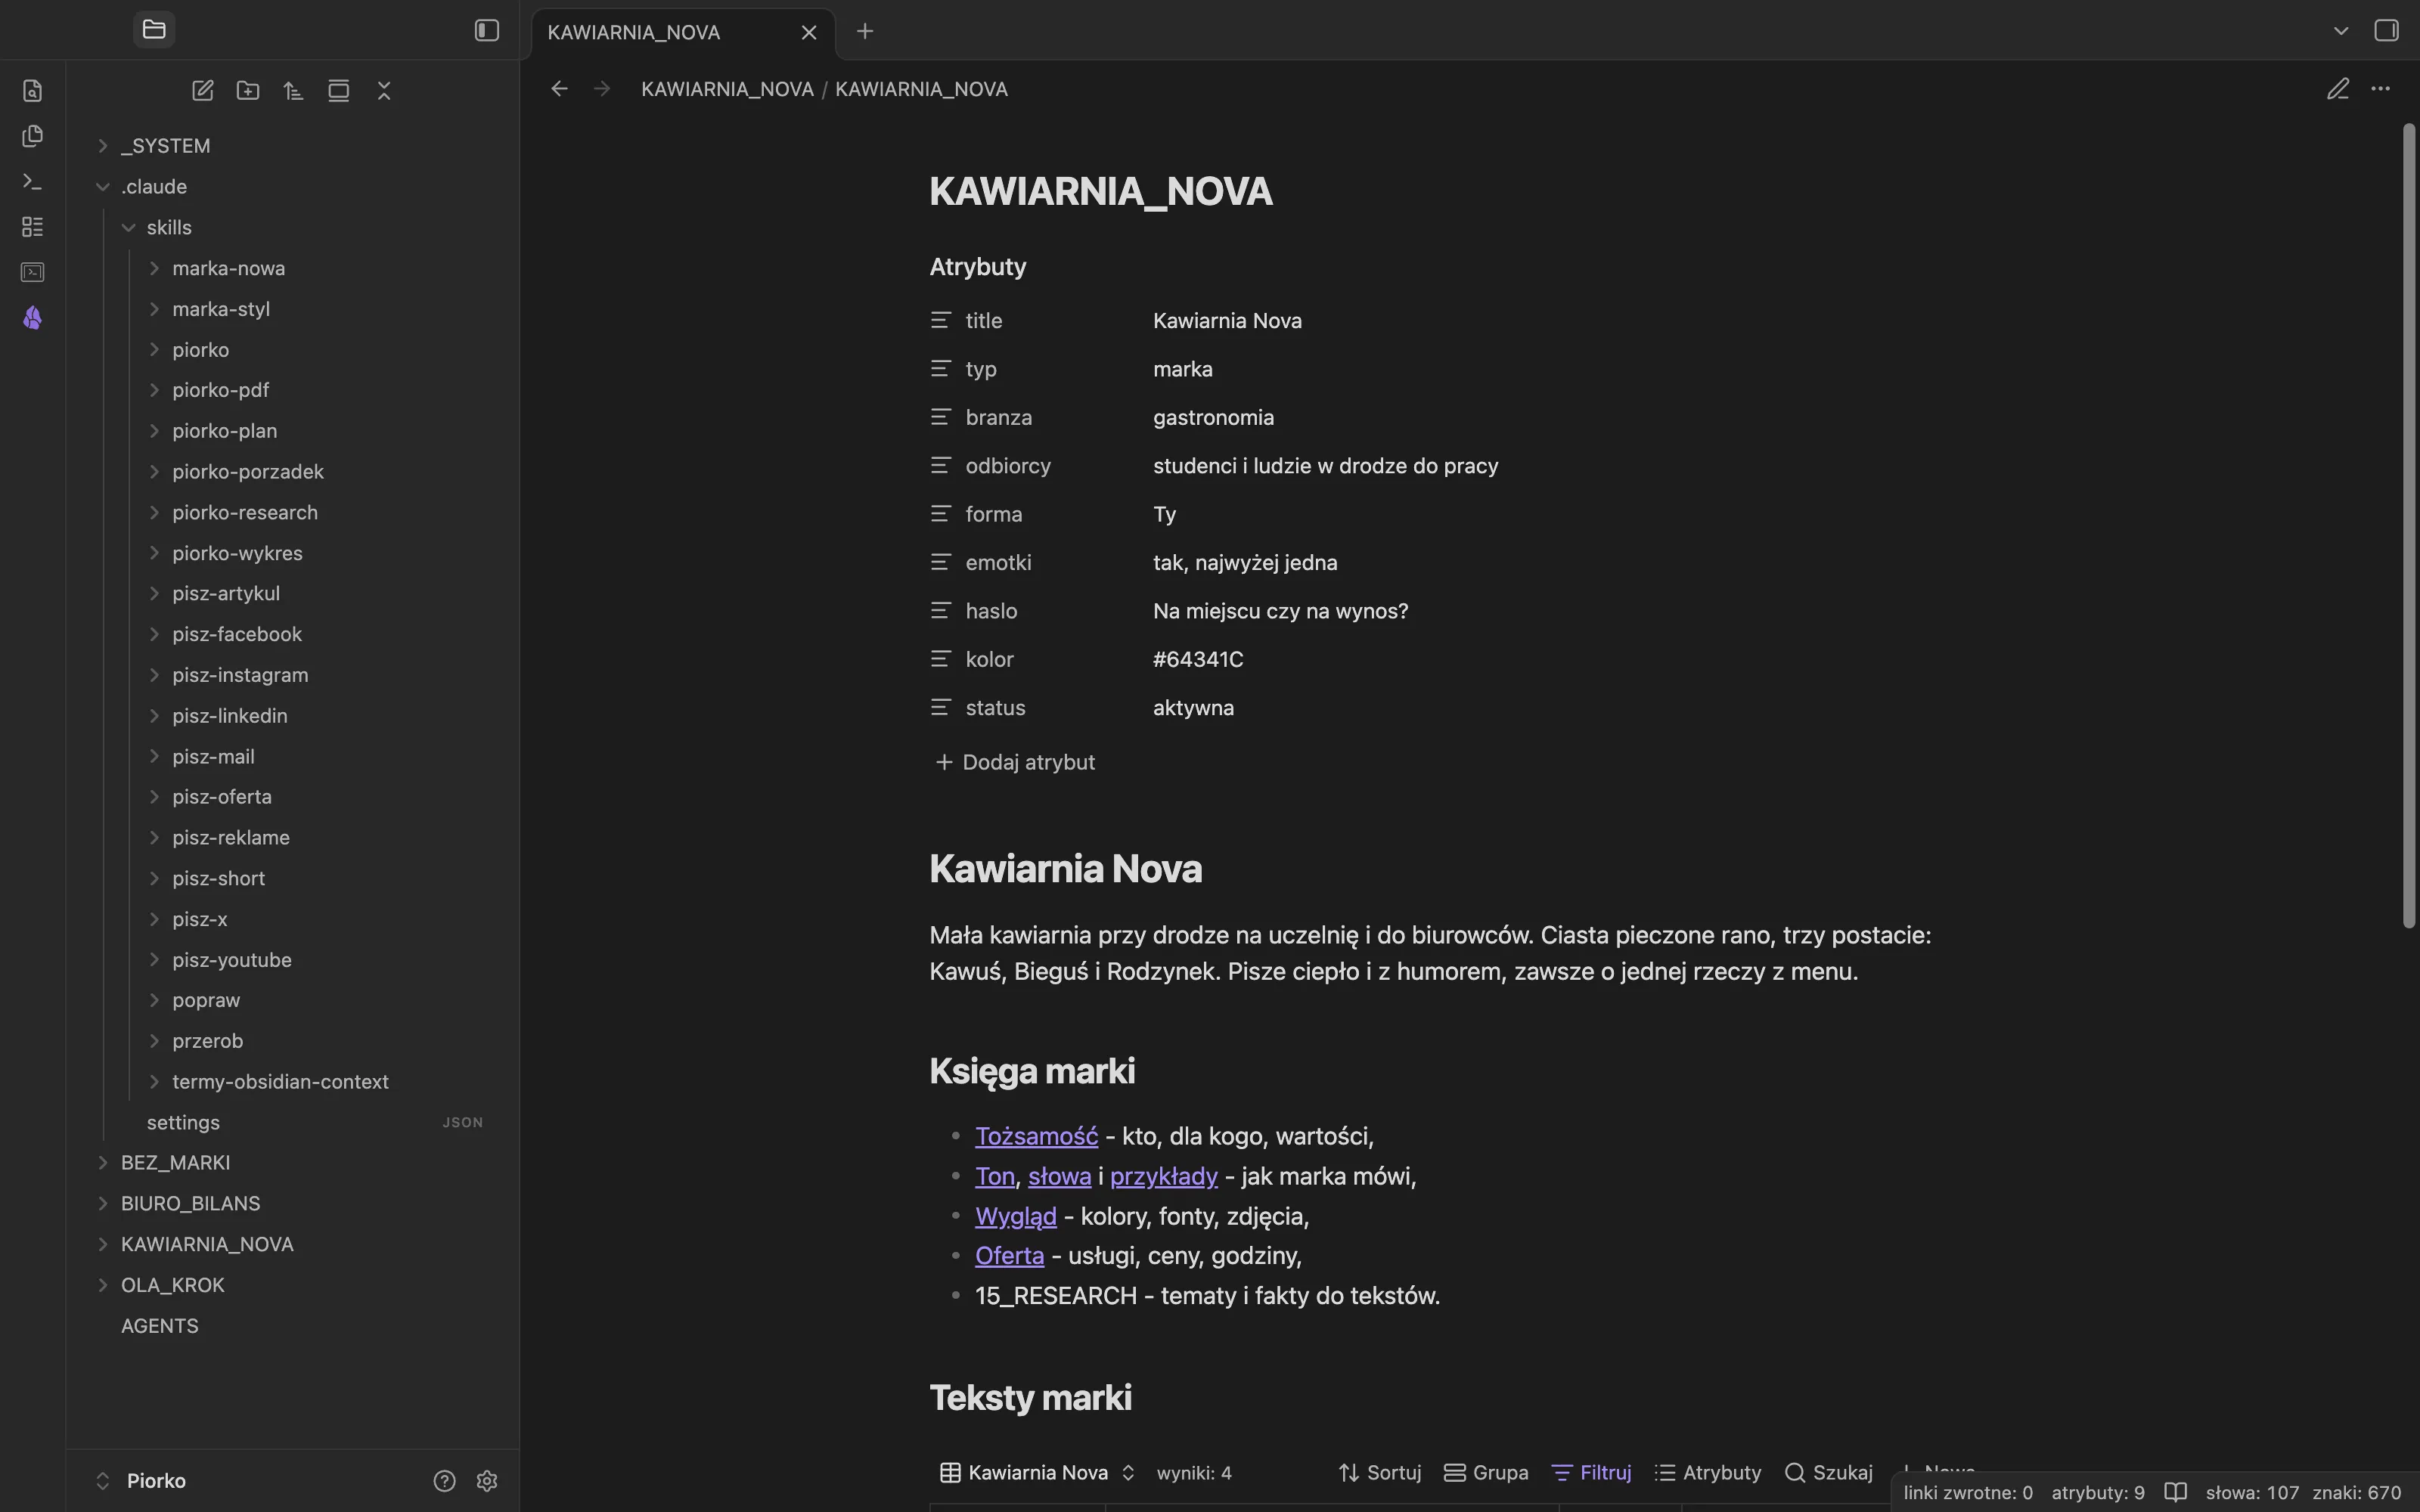
Task: Create a new note icon
Action: point(203,91)
